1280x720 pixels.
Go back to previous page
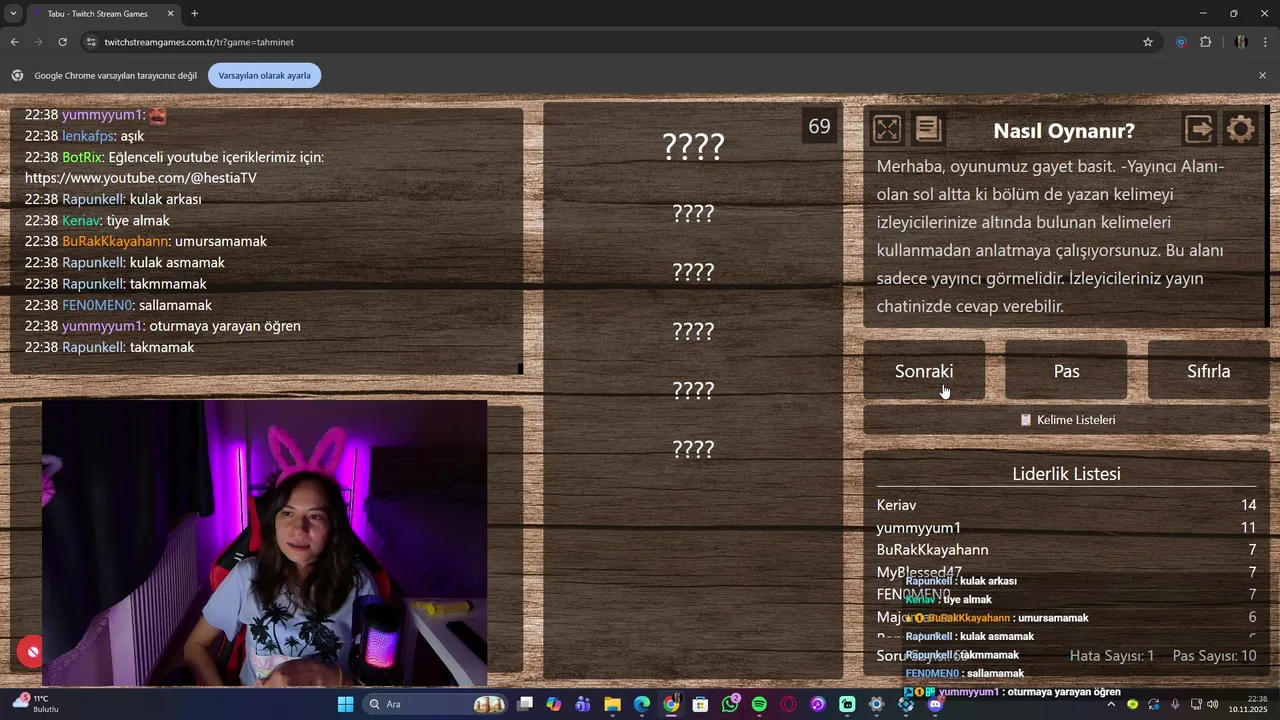14,42
